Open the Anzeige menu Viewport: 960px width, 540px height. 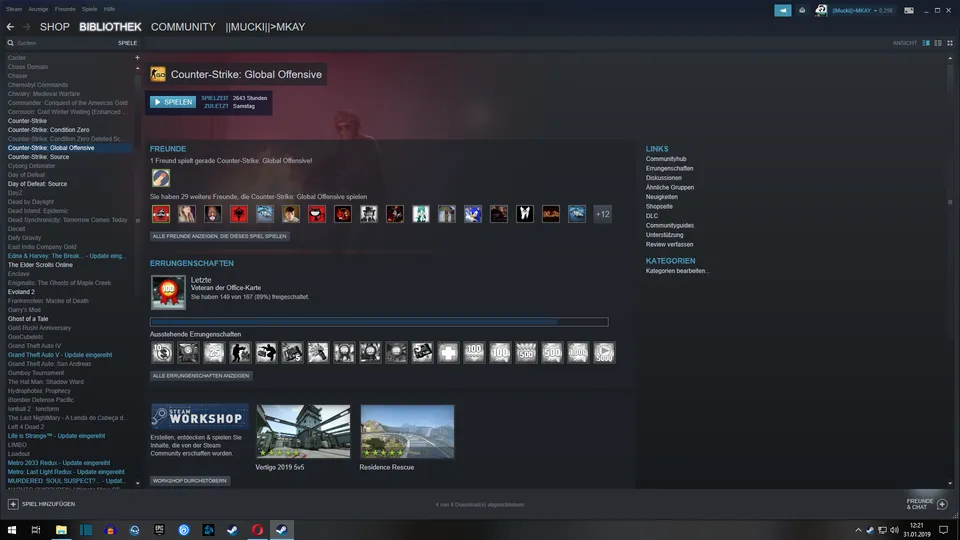38,9
